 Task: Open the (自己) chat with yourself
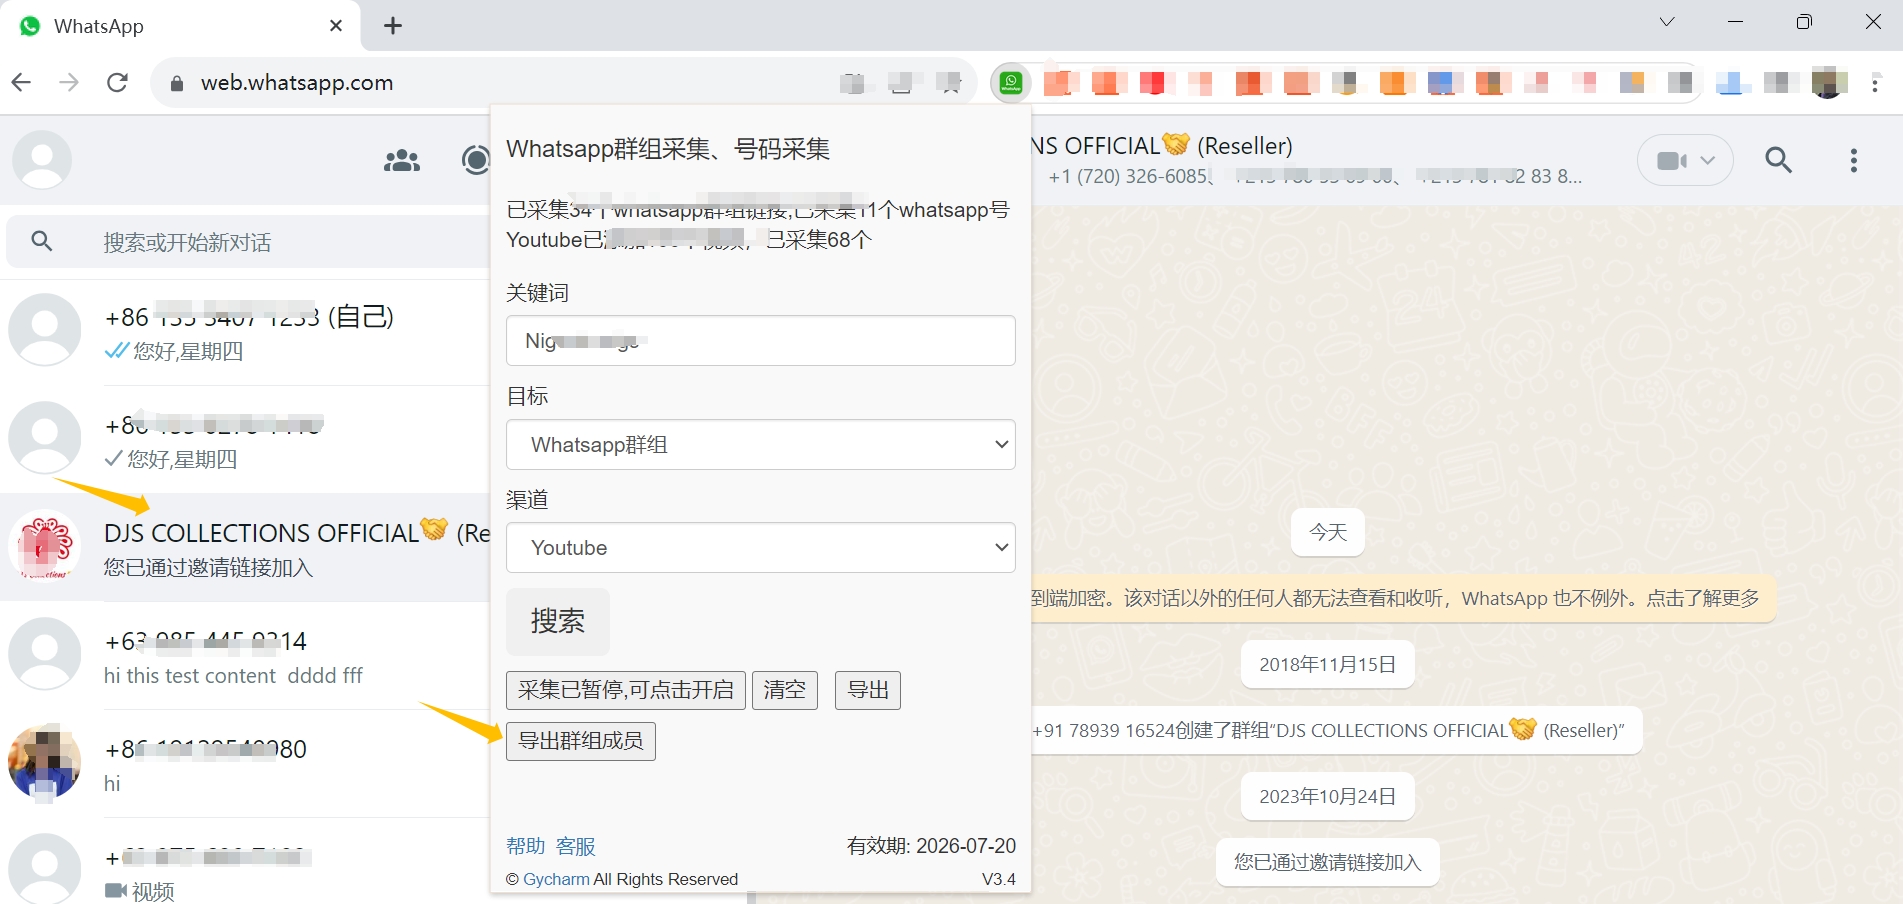click(245, 332)
